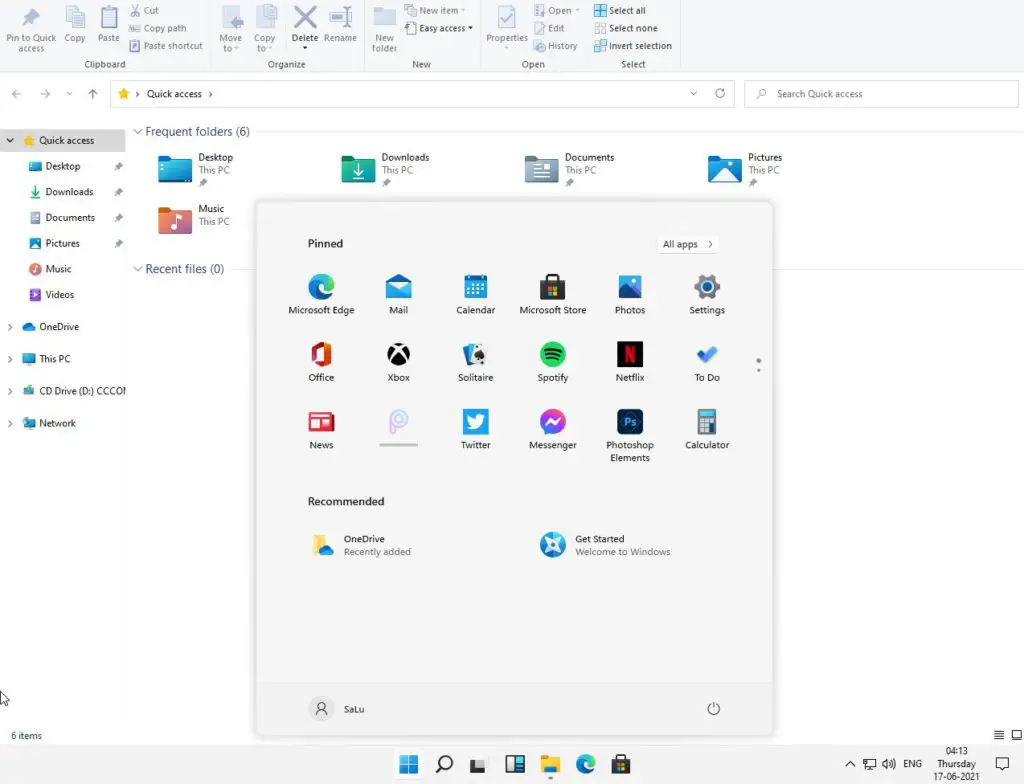Expand the Network tree node

[10, 423]
